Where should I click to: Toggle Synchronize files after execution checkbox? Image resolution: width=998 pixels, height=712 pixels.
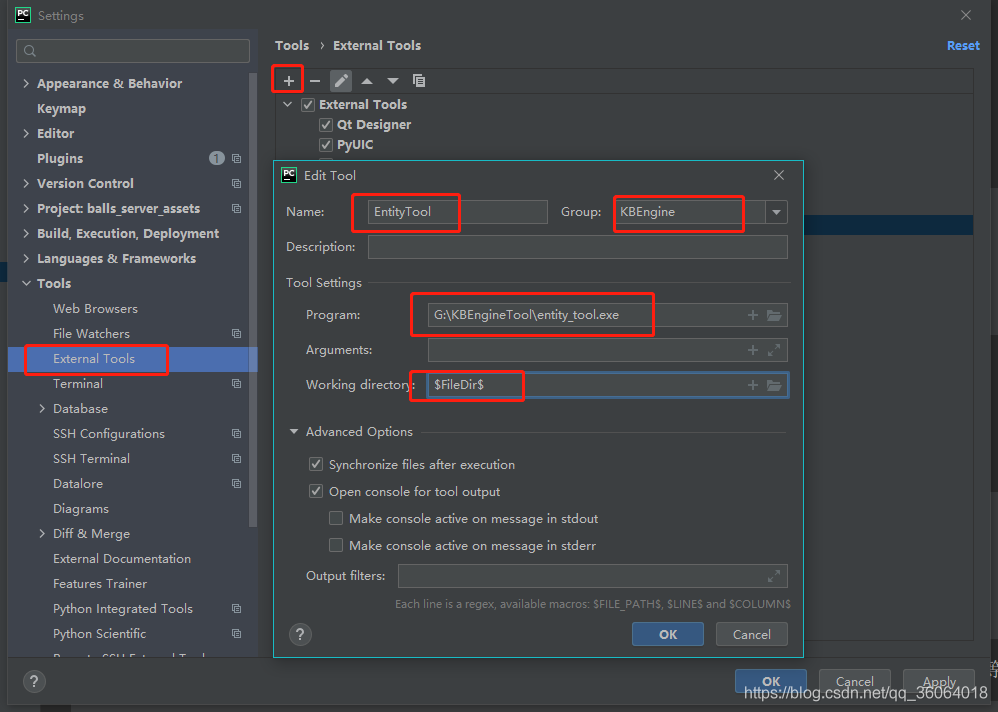click(317, 465)
